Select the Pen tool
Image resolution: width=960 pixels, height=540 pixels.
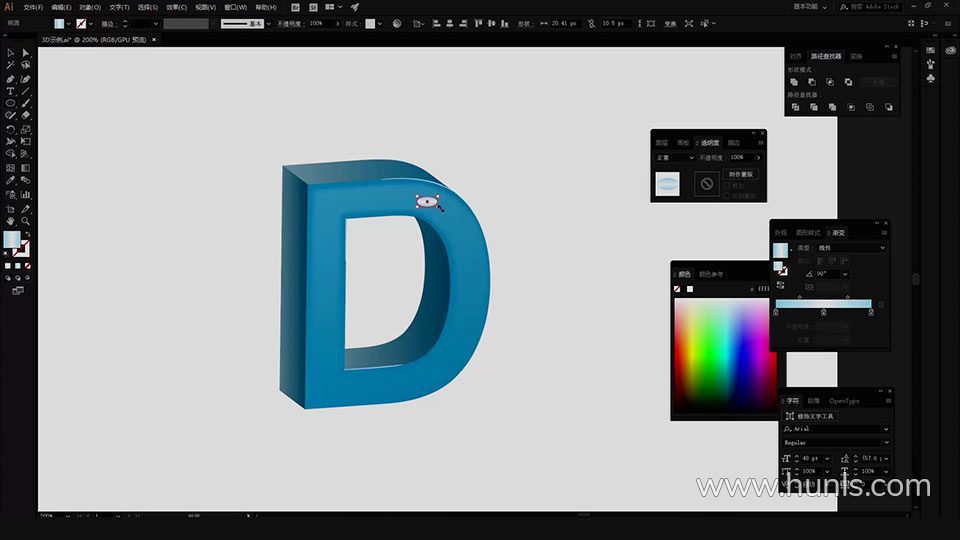(10, 79)
